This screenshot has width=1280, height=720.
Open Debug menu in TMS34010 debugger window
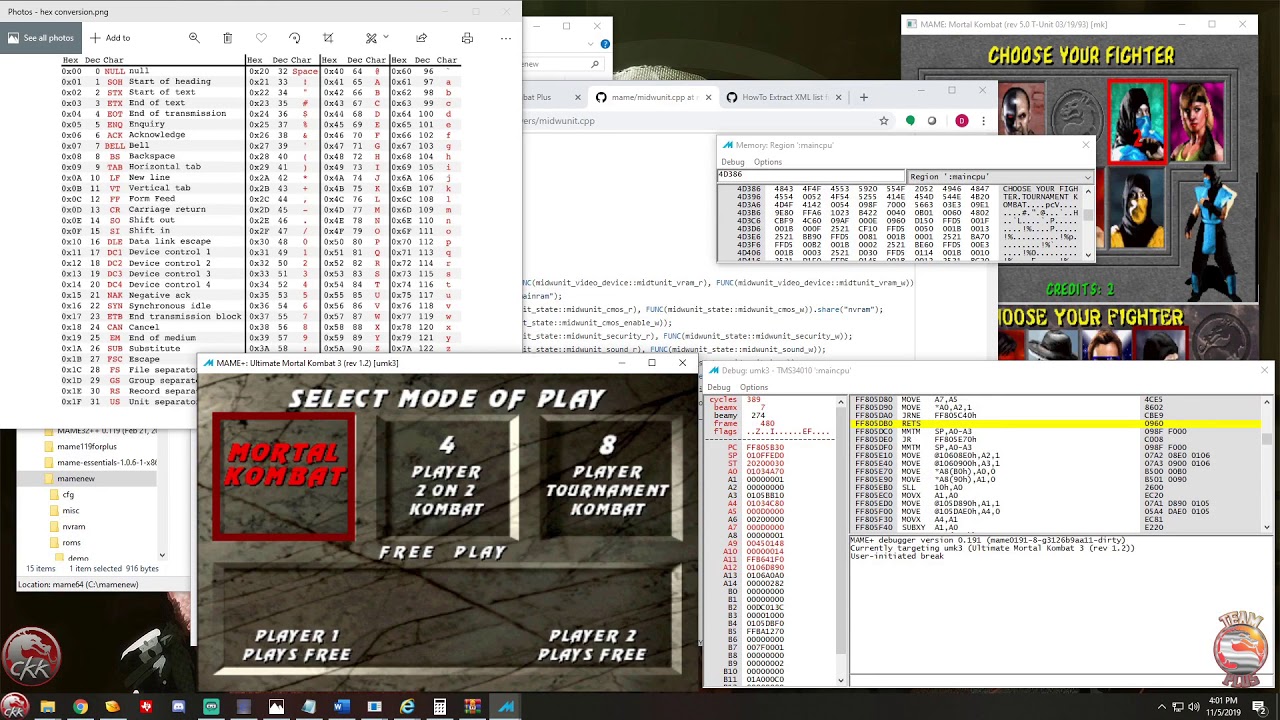click(720, 388)
